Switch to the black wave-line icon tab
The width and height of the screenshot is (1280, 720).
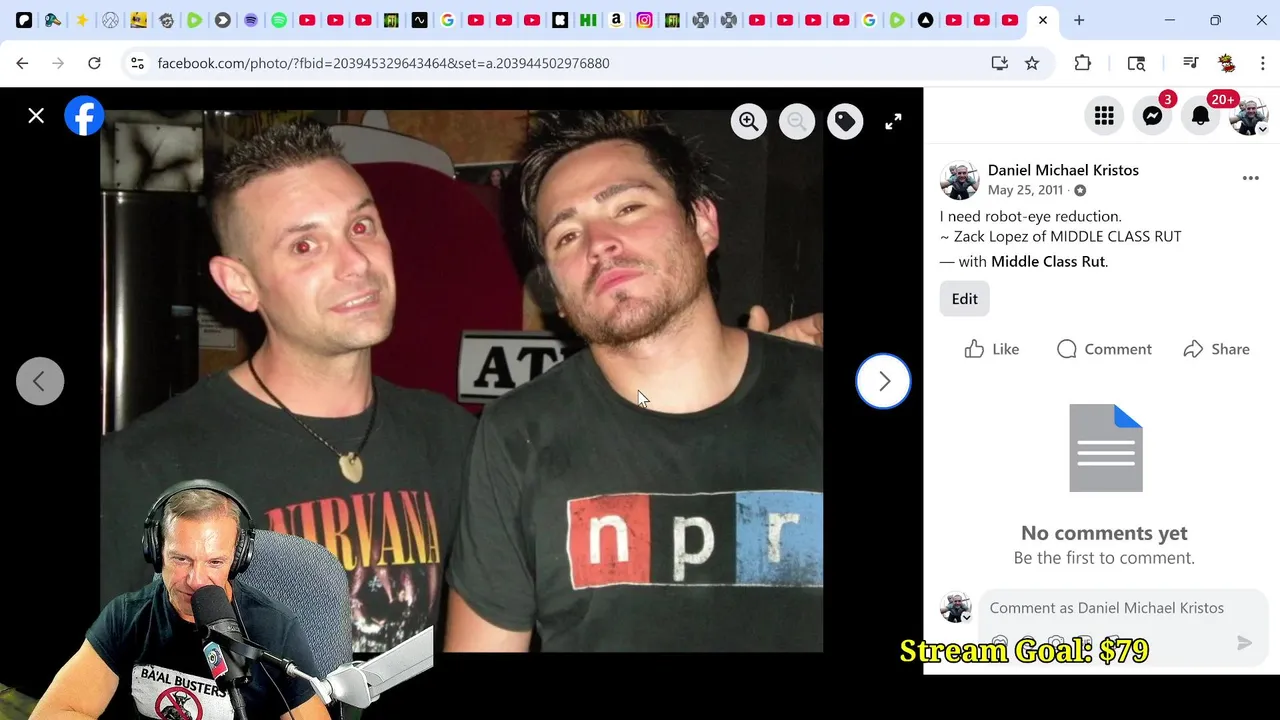(419, 20)
